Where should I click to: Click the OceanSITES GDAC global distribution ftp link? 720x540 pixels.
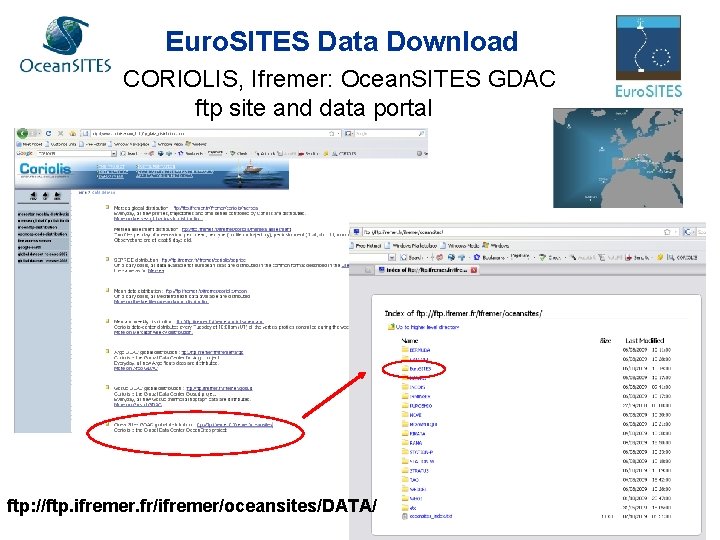235,425
